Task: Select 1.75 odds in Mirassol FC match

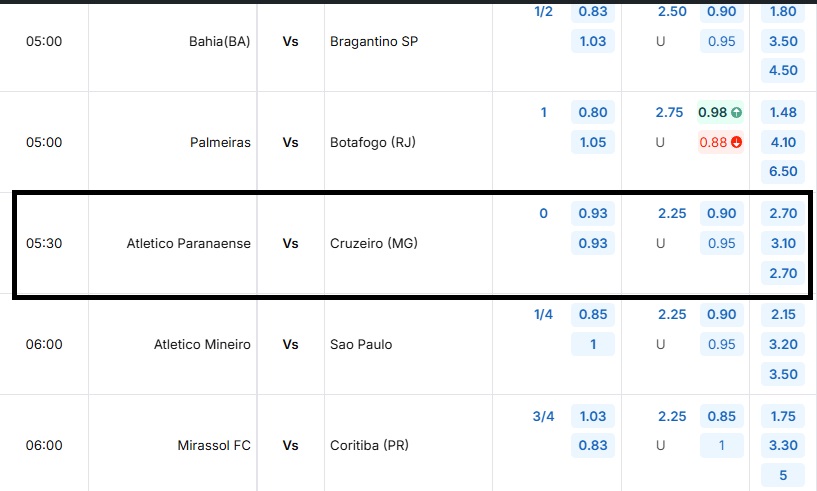Action: click(x=783, y=416)
